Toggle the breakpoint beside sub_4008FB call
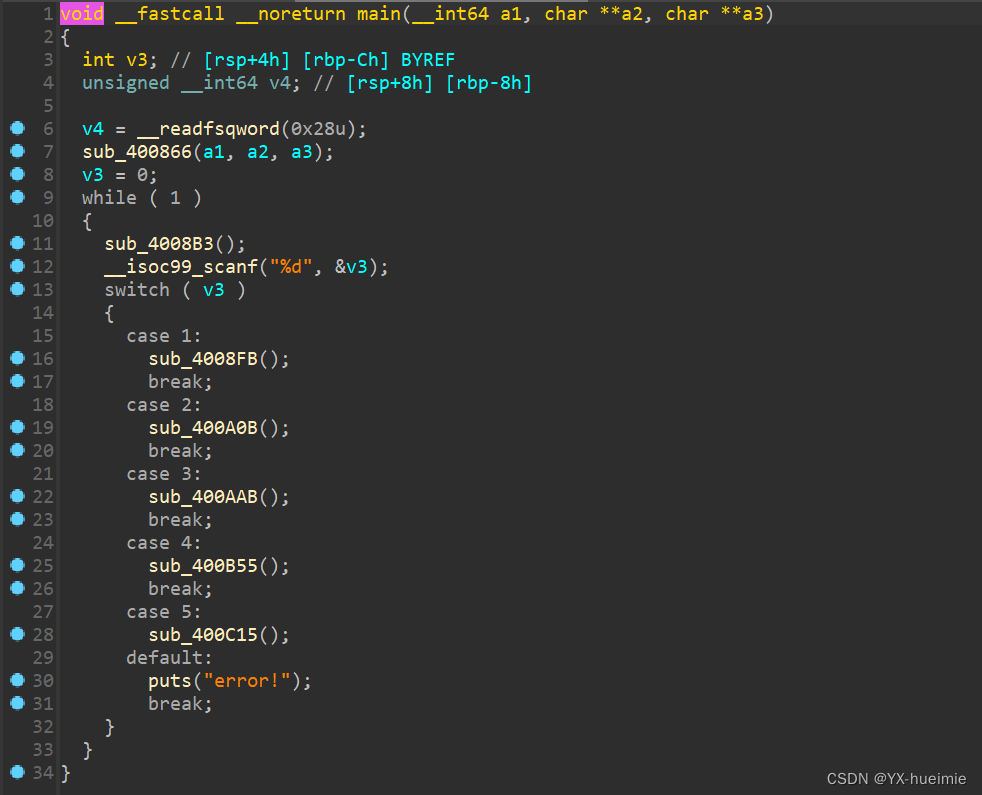The image size is (982, 795). click(16, 358)
